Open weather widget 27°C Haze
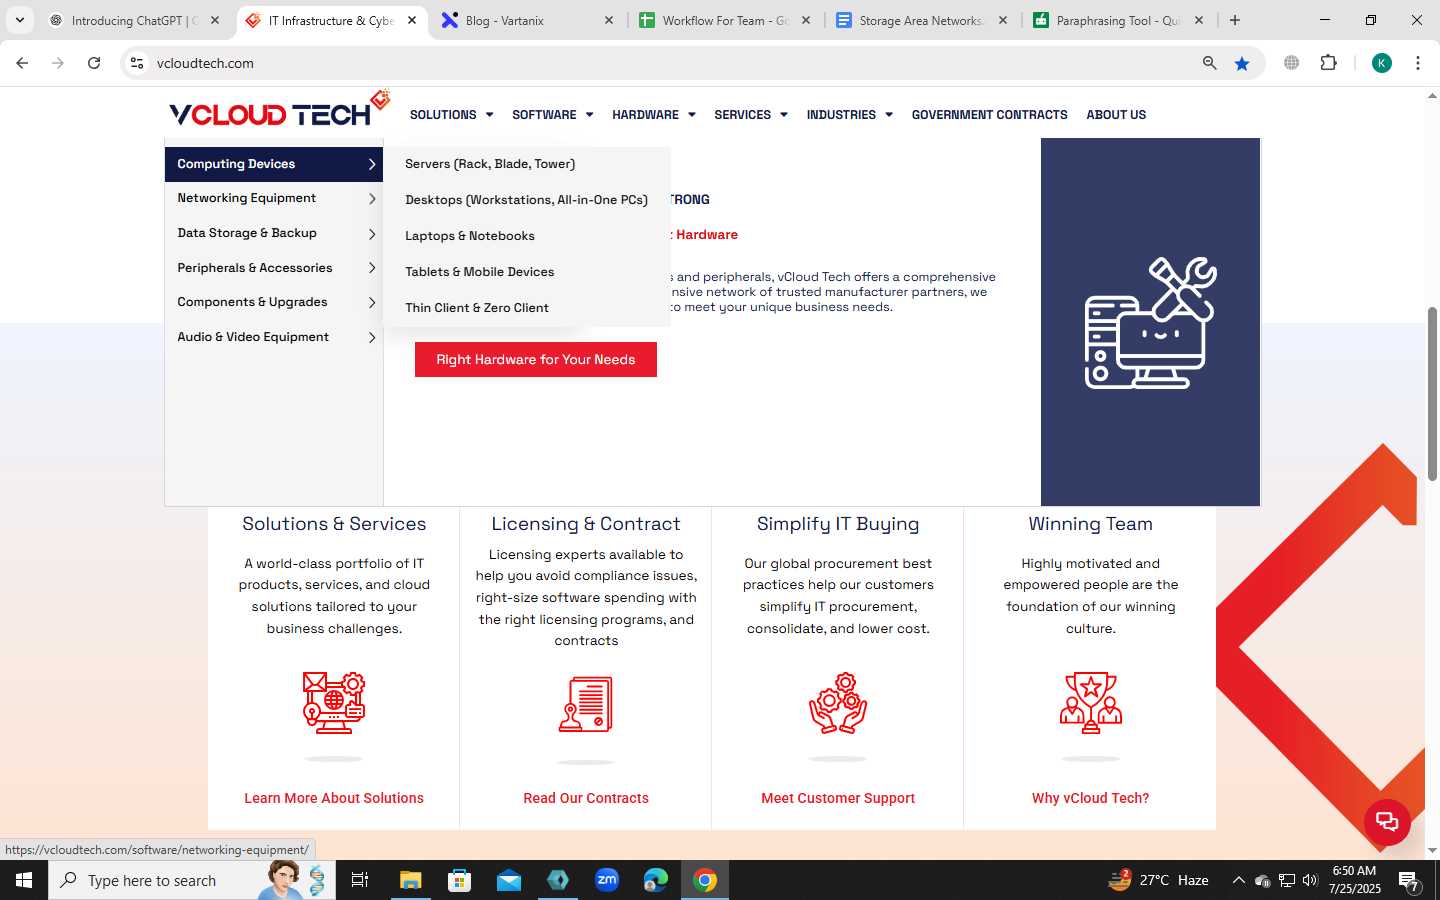Image resolution: width=1440 pixels, height=900 pixels. click(1159, 880)
